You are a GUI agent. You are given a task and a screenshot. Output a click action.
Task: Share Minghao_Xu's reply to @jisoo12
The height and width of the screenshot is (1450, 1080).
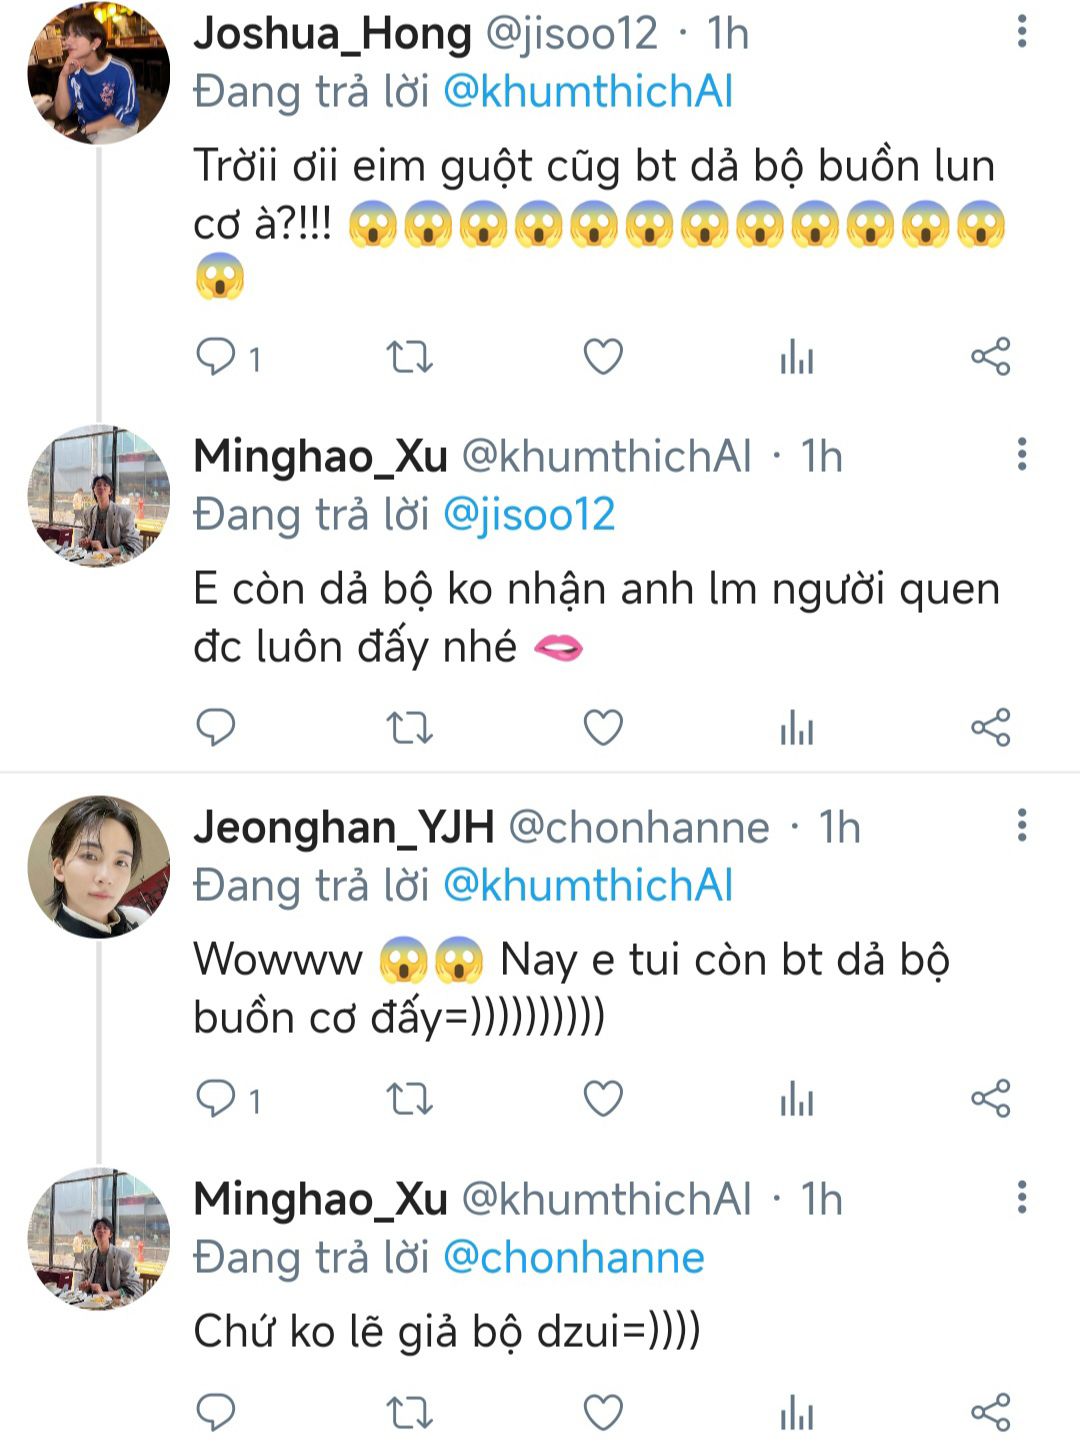(x=991, y=728)
